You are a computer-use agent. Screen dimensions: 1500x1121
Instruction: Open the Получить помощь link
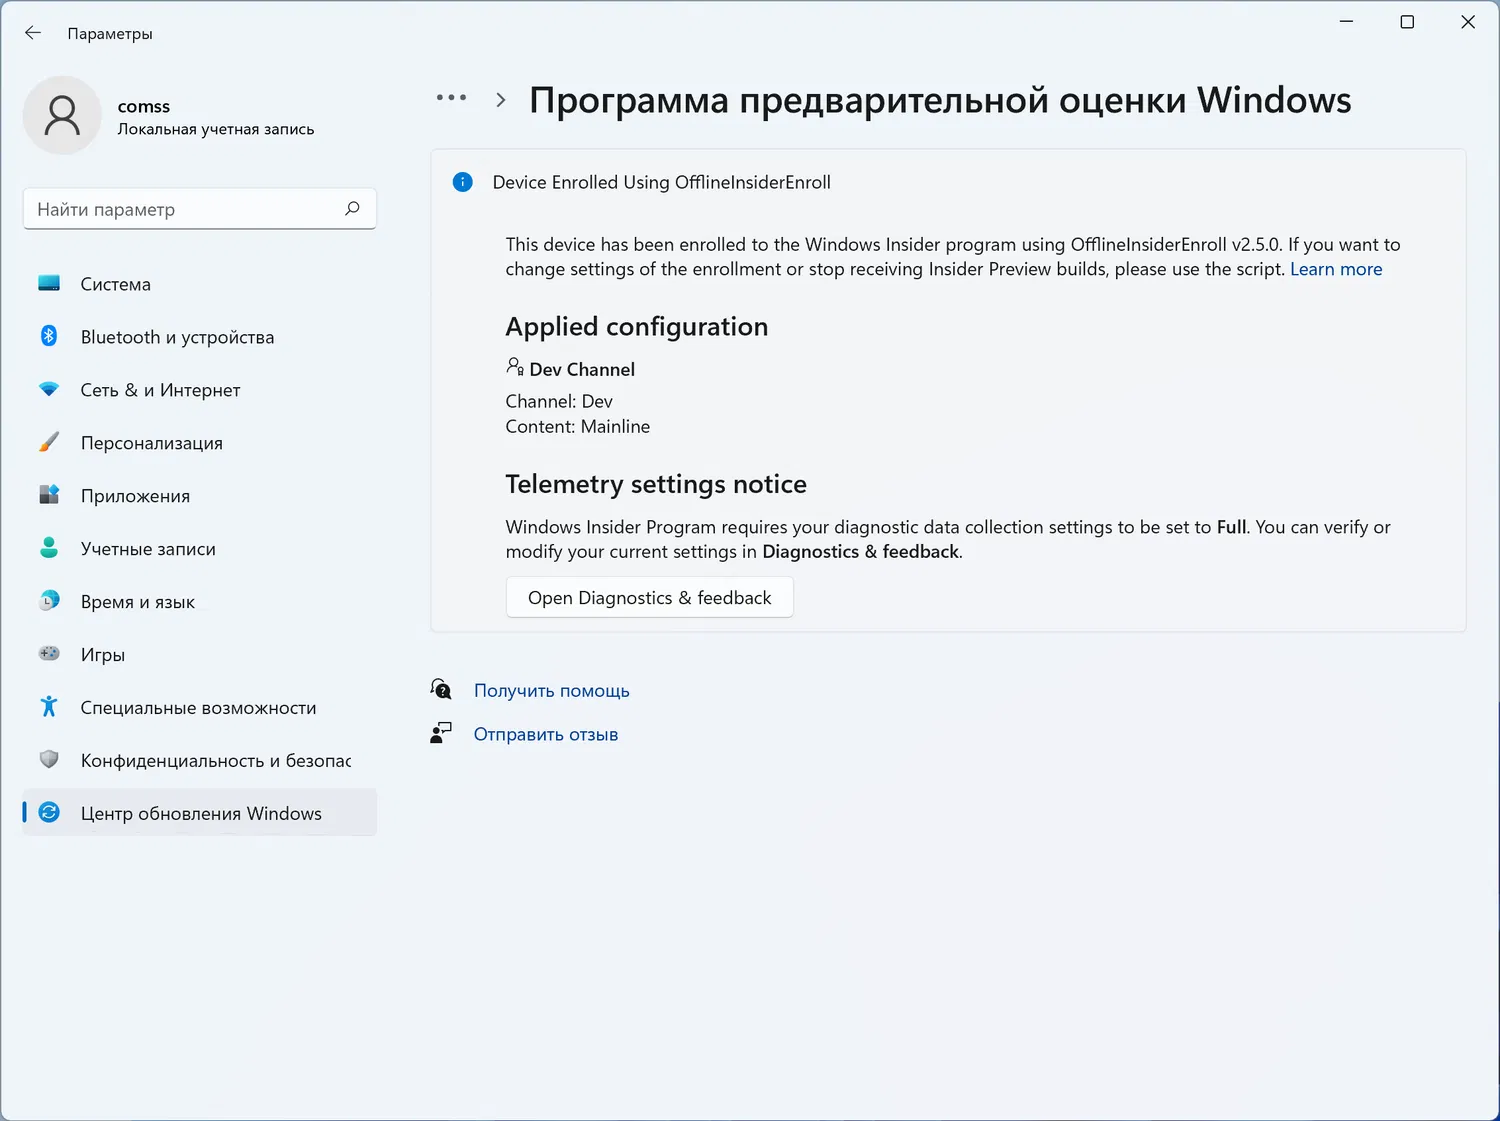552,691
